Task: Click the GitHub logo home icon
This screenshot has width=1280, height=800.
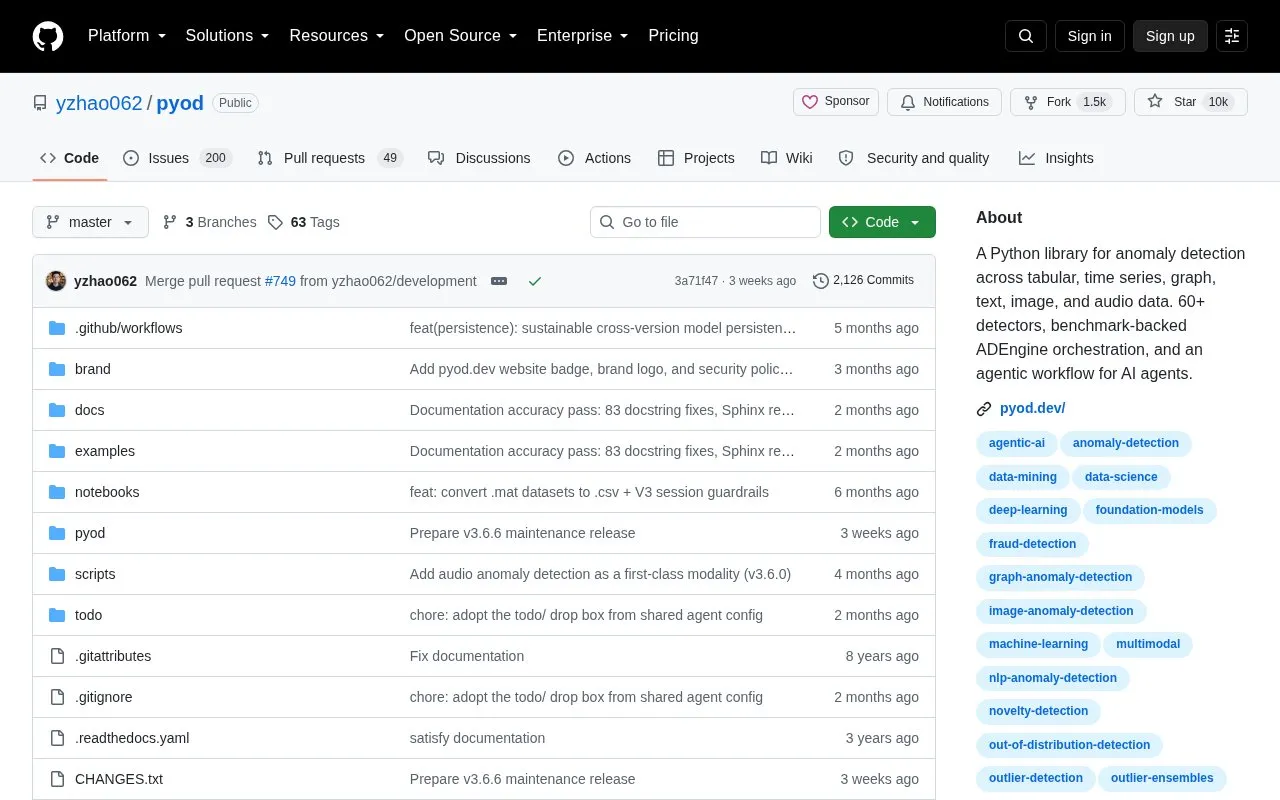Action: click(x=48, y=36)
